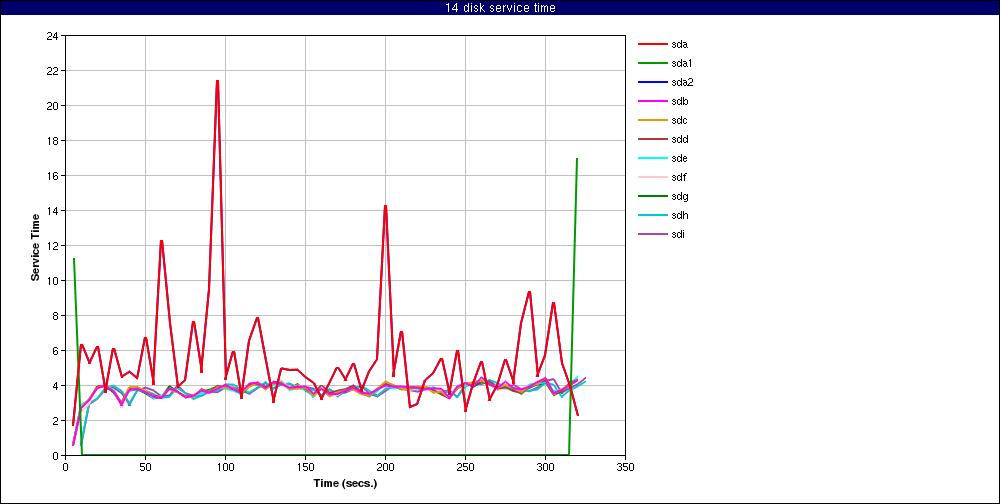Click the y-axis tick label 24
The height and width of the screenshot is (504, 1000).
53,36
